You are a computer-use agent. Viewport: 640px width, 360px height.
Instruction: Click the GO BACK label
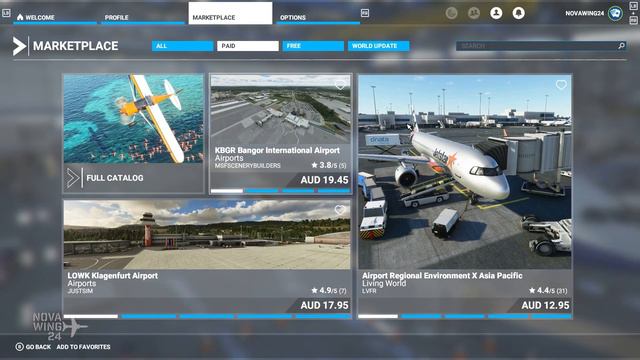coord(38,347)
